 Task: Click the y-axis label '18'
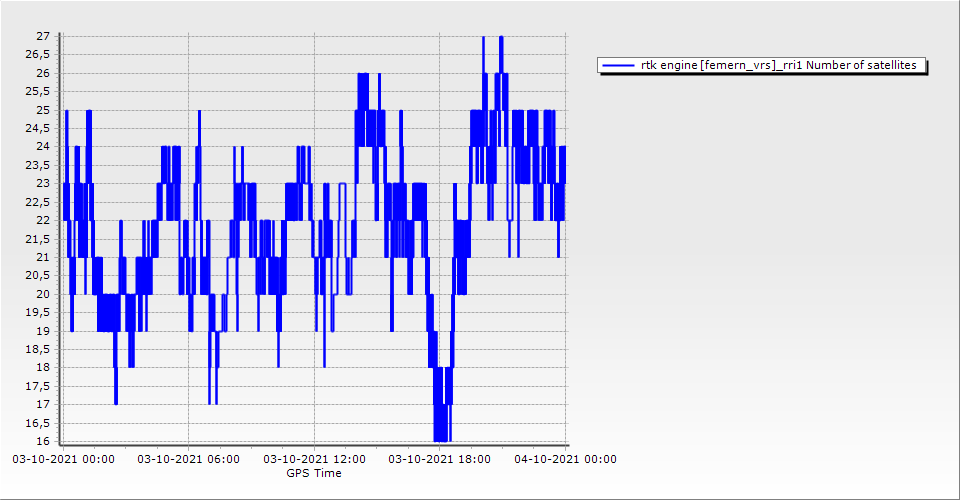(43, 368)
